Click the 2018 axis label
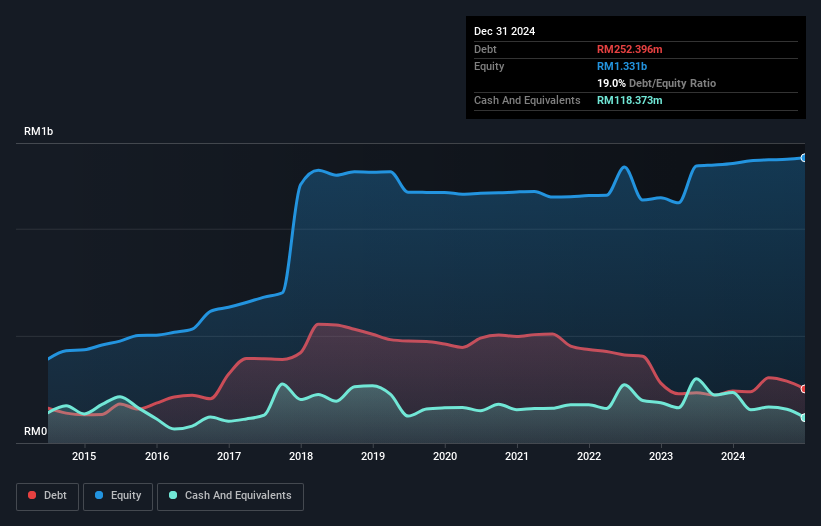This screenshot has width=821, height=526. point(301,456)
